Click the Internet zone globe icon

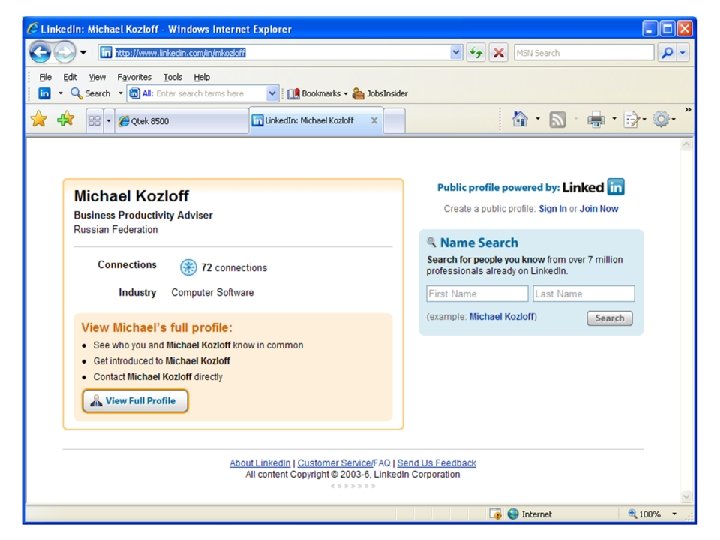click(x=513, y=514)
